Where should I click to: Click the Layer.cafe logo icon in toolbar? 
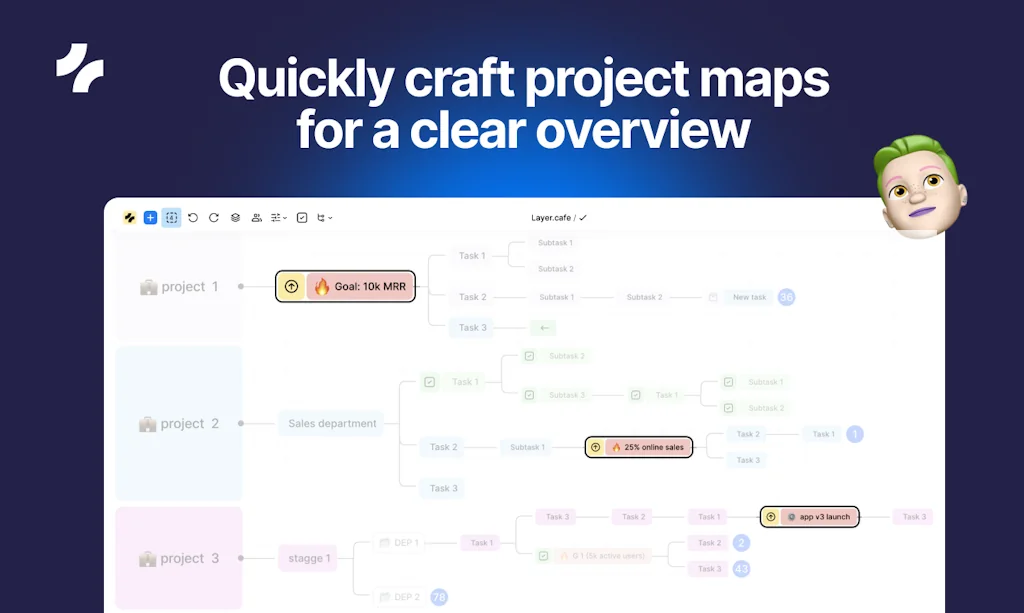129,217
